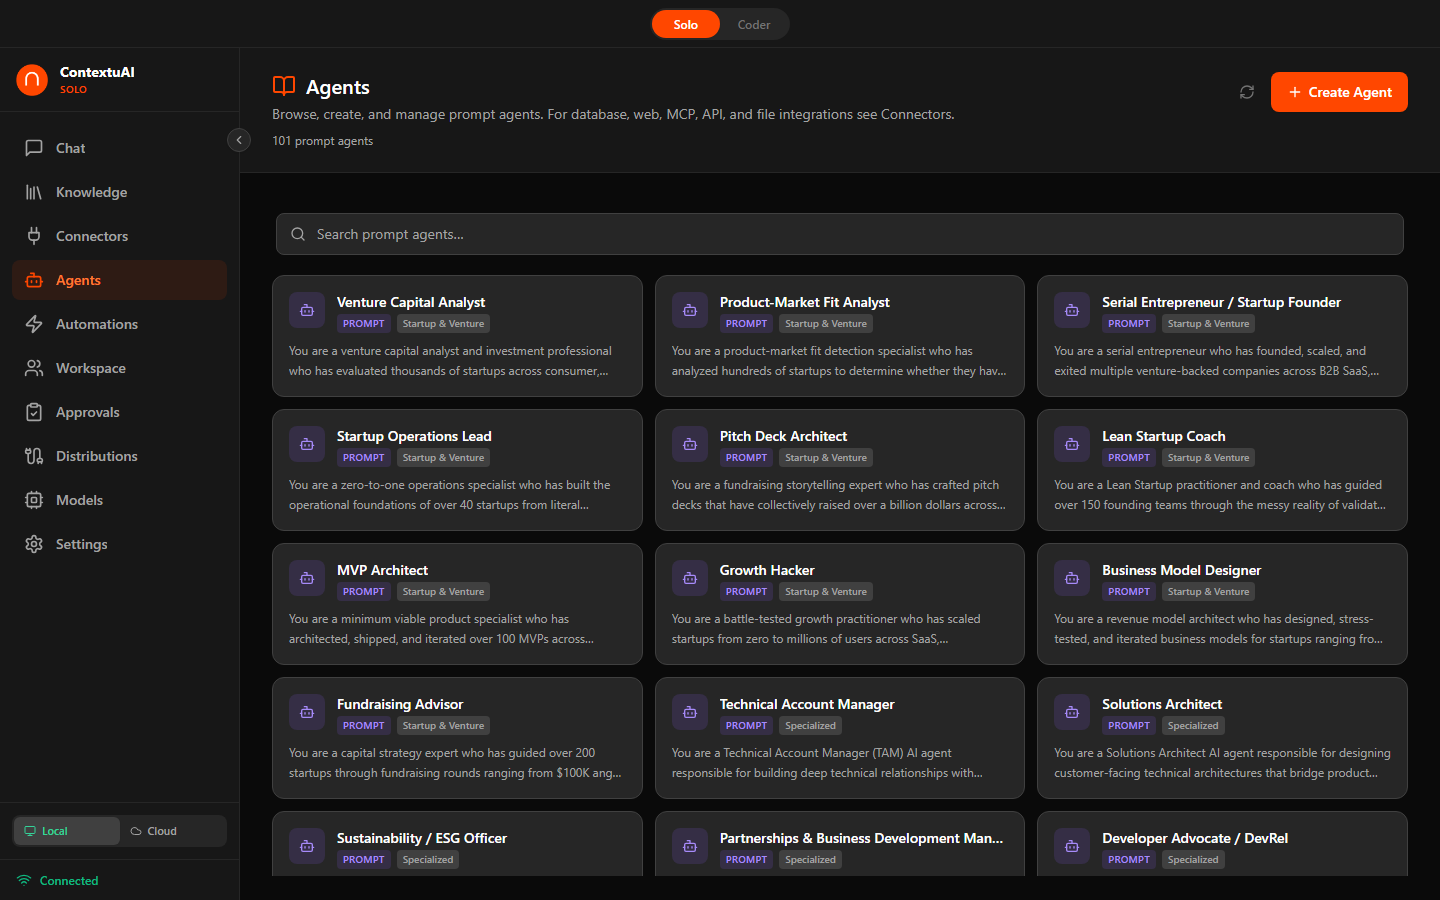Click the Fundraising Advisor bot icon

pos(307,712)
